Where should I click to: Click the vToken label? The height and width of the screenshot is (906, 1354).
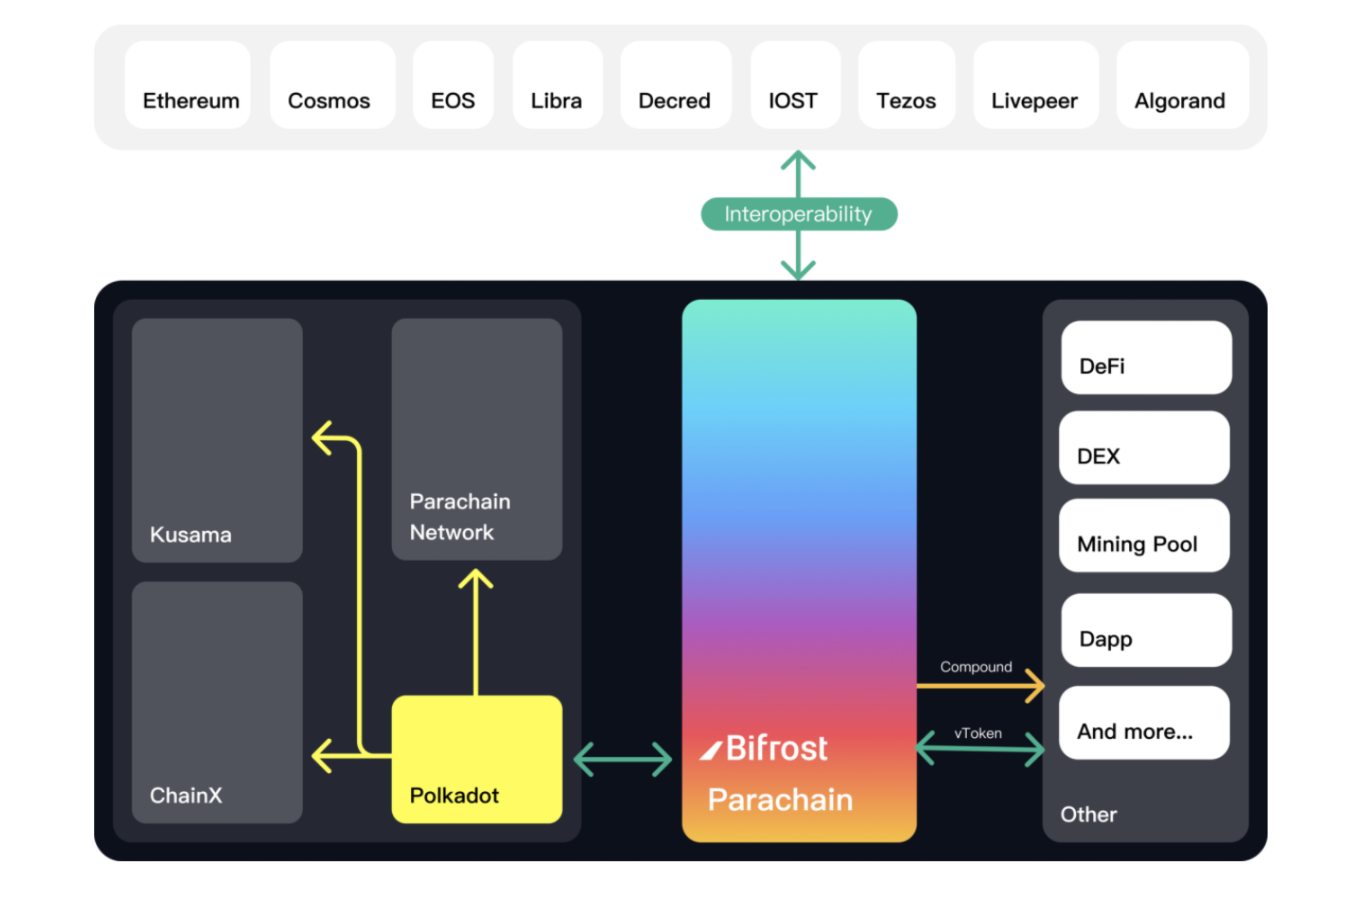(x=978, y=733)
